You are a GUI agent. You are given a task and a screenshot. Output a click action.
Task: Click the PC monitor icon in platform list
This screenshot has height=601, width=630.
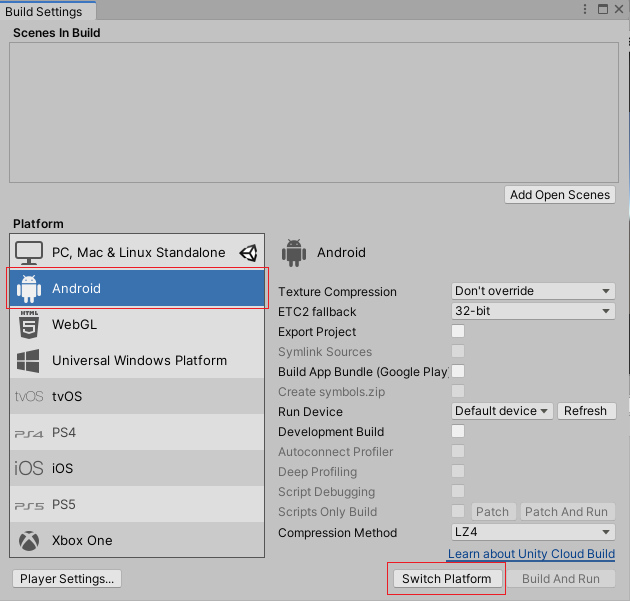pyautogui.click(x=29, y=253)
